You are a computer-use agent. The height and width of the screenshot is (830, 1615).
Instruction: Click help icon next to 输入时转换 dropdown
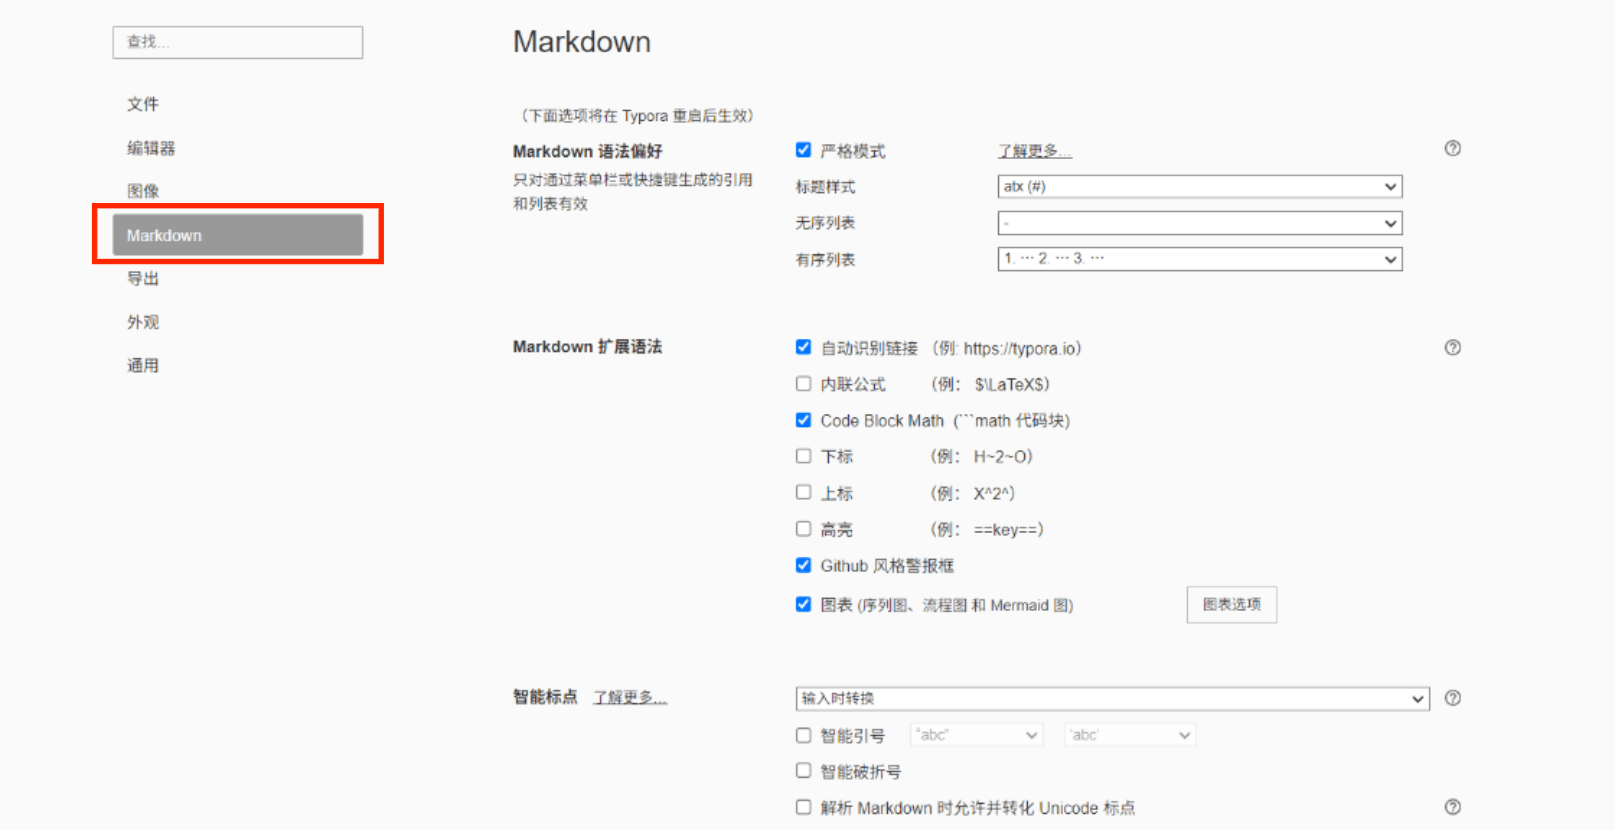coord(1452,698)
